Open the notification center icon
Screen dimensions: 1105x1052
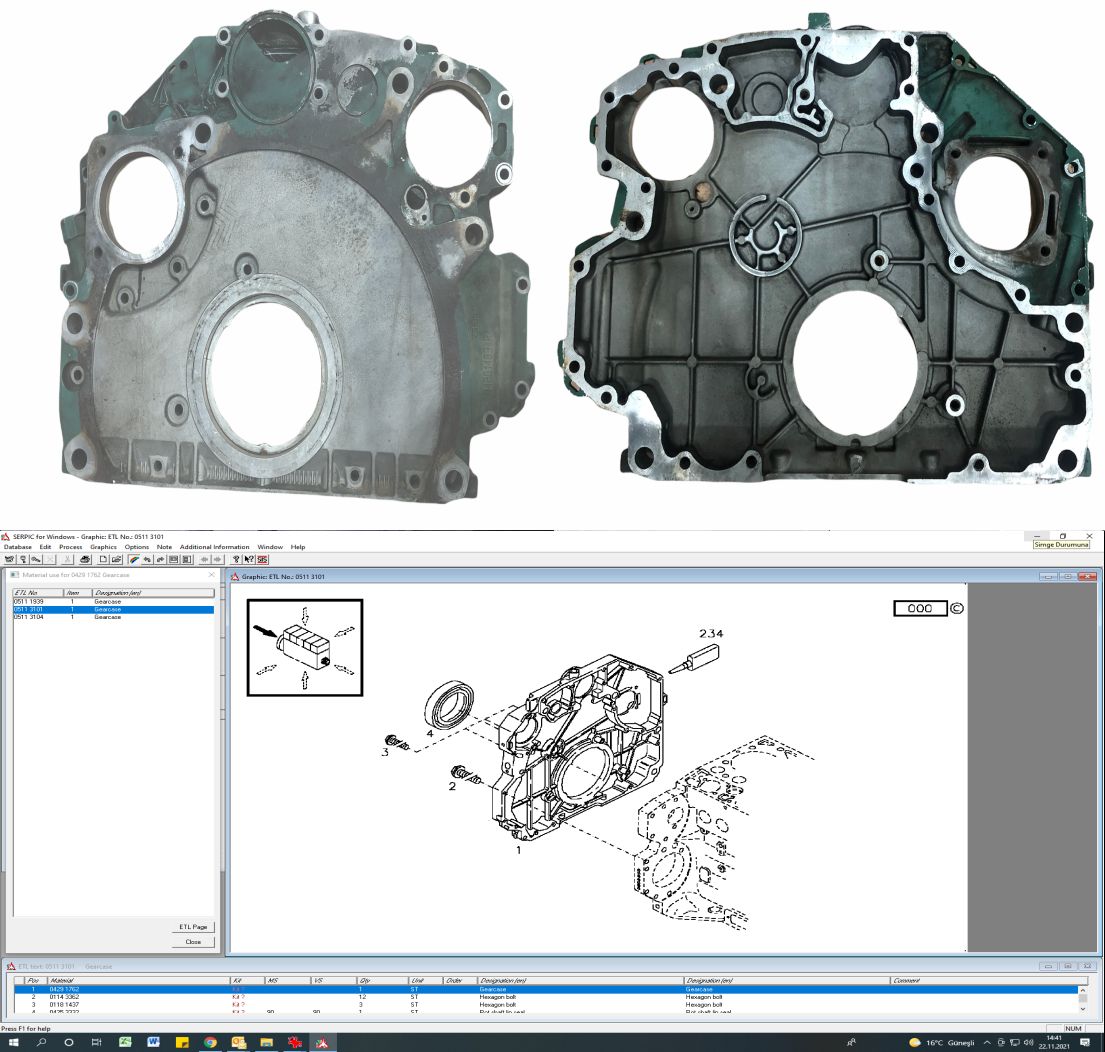click(1085, 1042)
